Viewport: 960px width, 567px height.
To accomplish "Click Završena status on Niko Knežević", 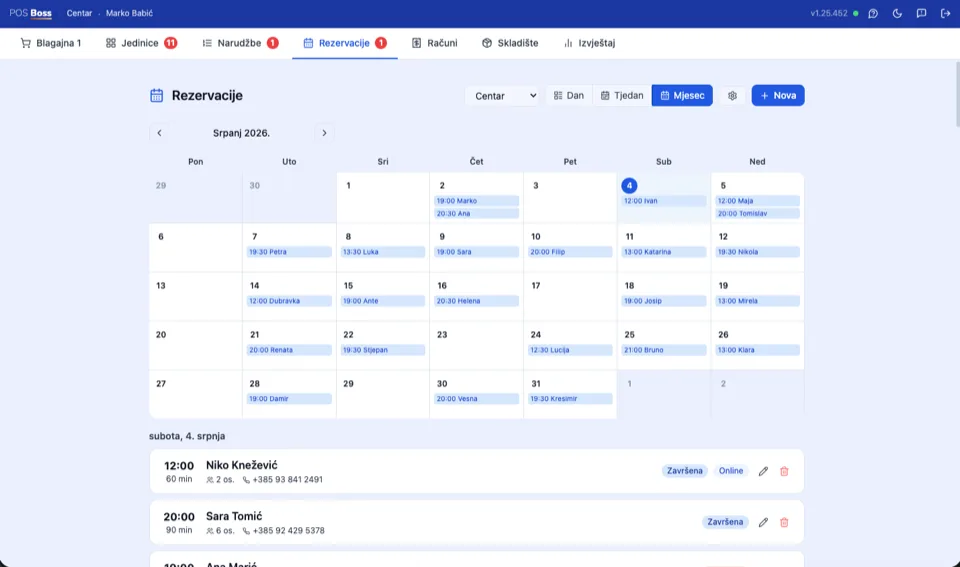I will click(x=684, y=471).
